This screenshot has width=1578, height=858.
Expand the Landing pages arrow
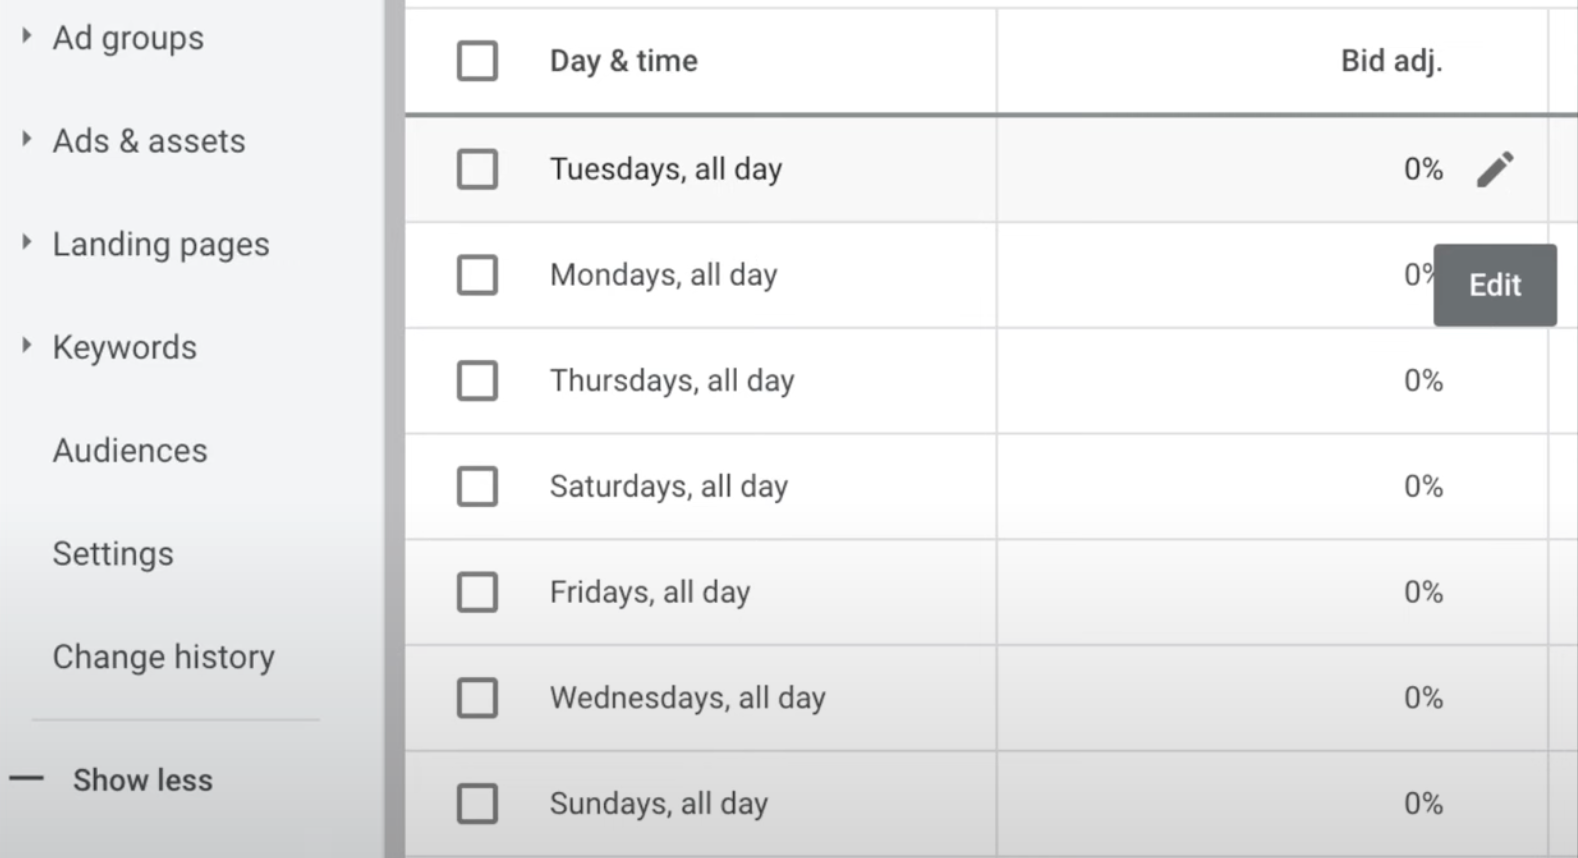27,243
